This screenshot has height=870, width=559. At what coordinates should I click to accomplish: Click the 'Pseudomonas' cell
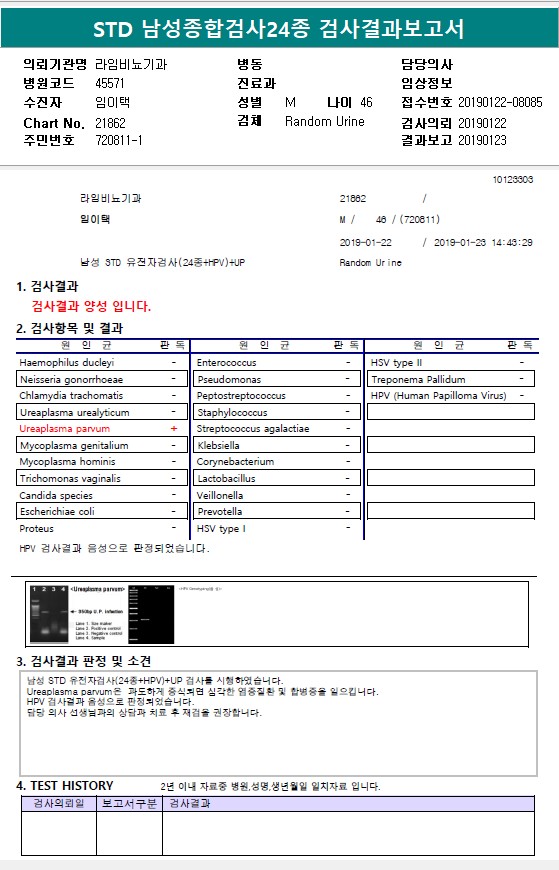(277, 379)
